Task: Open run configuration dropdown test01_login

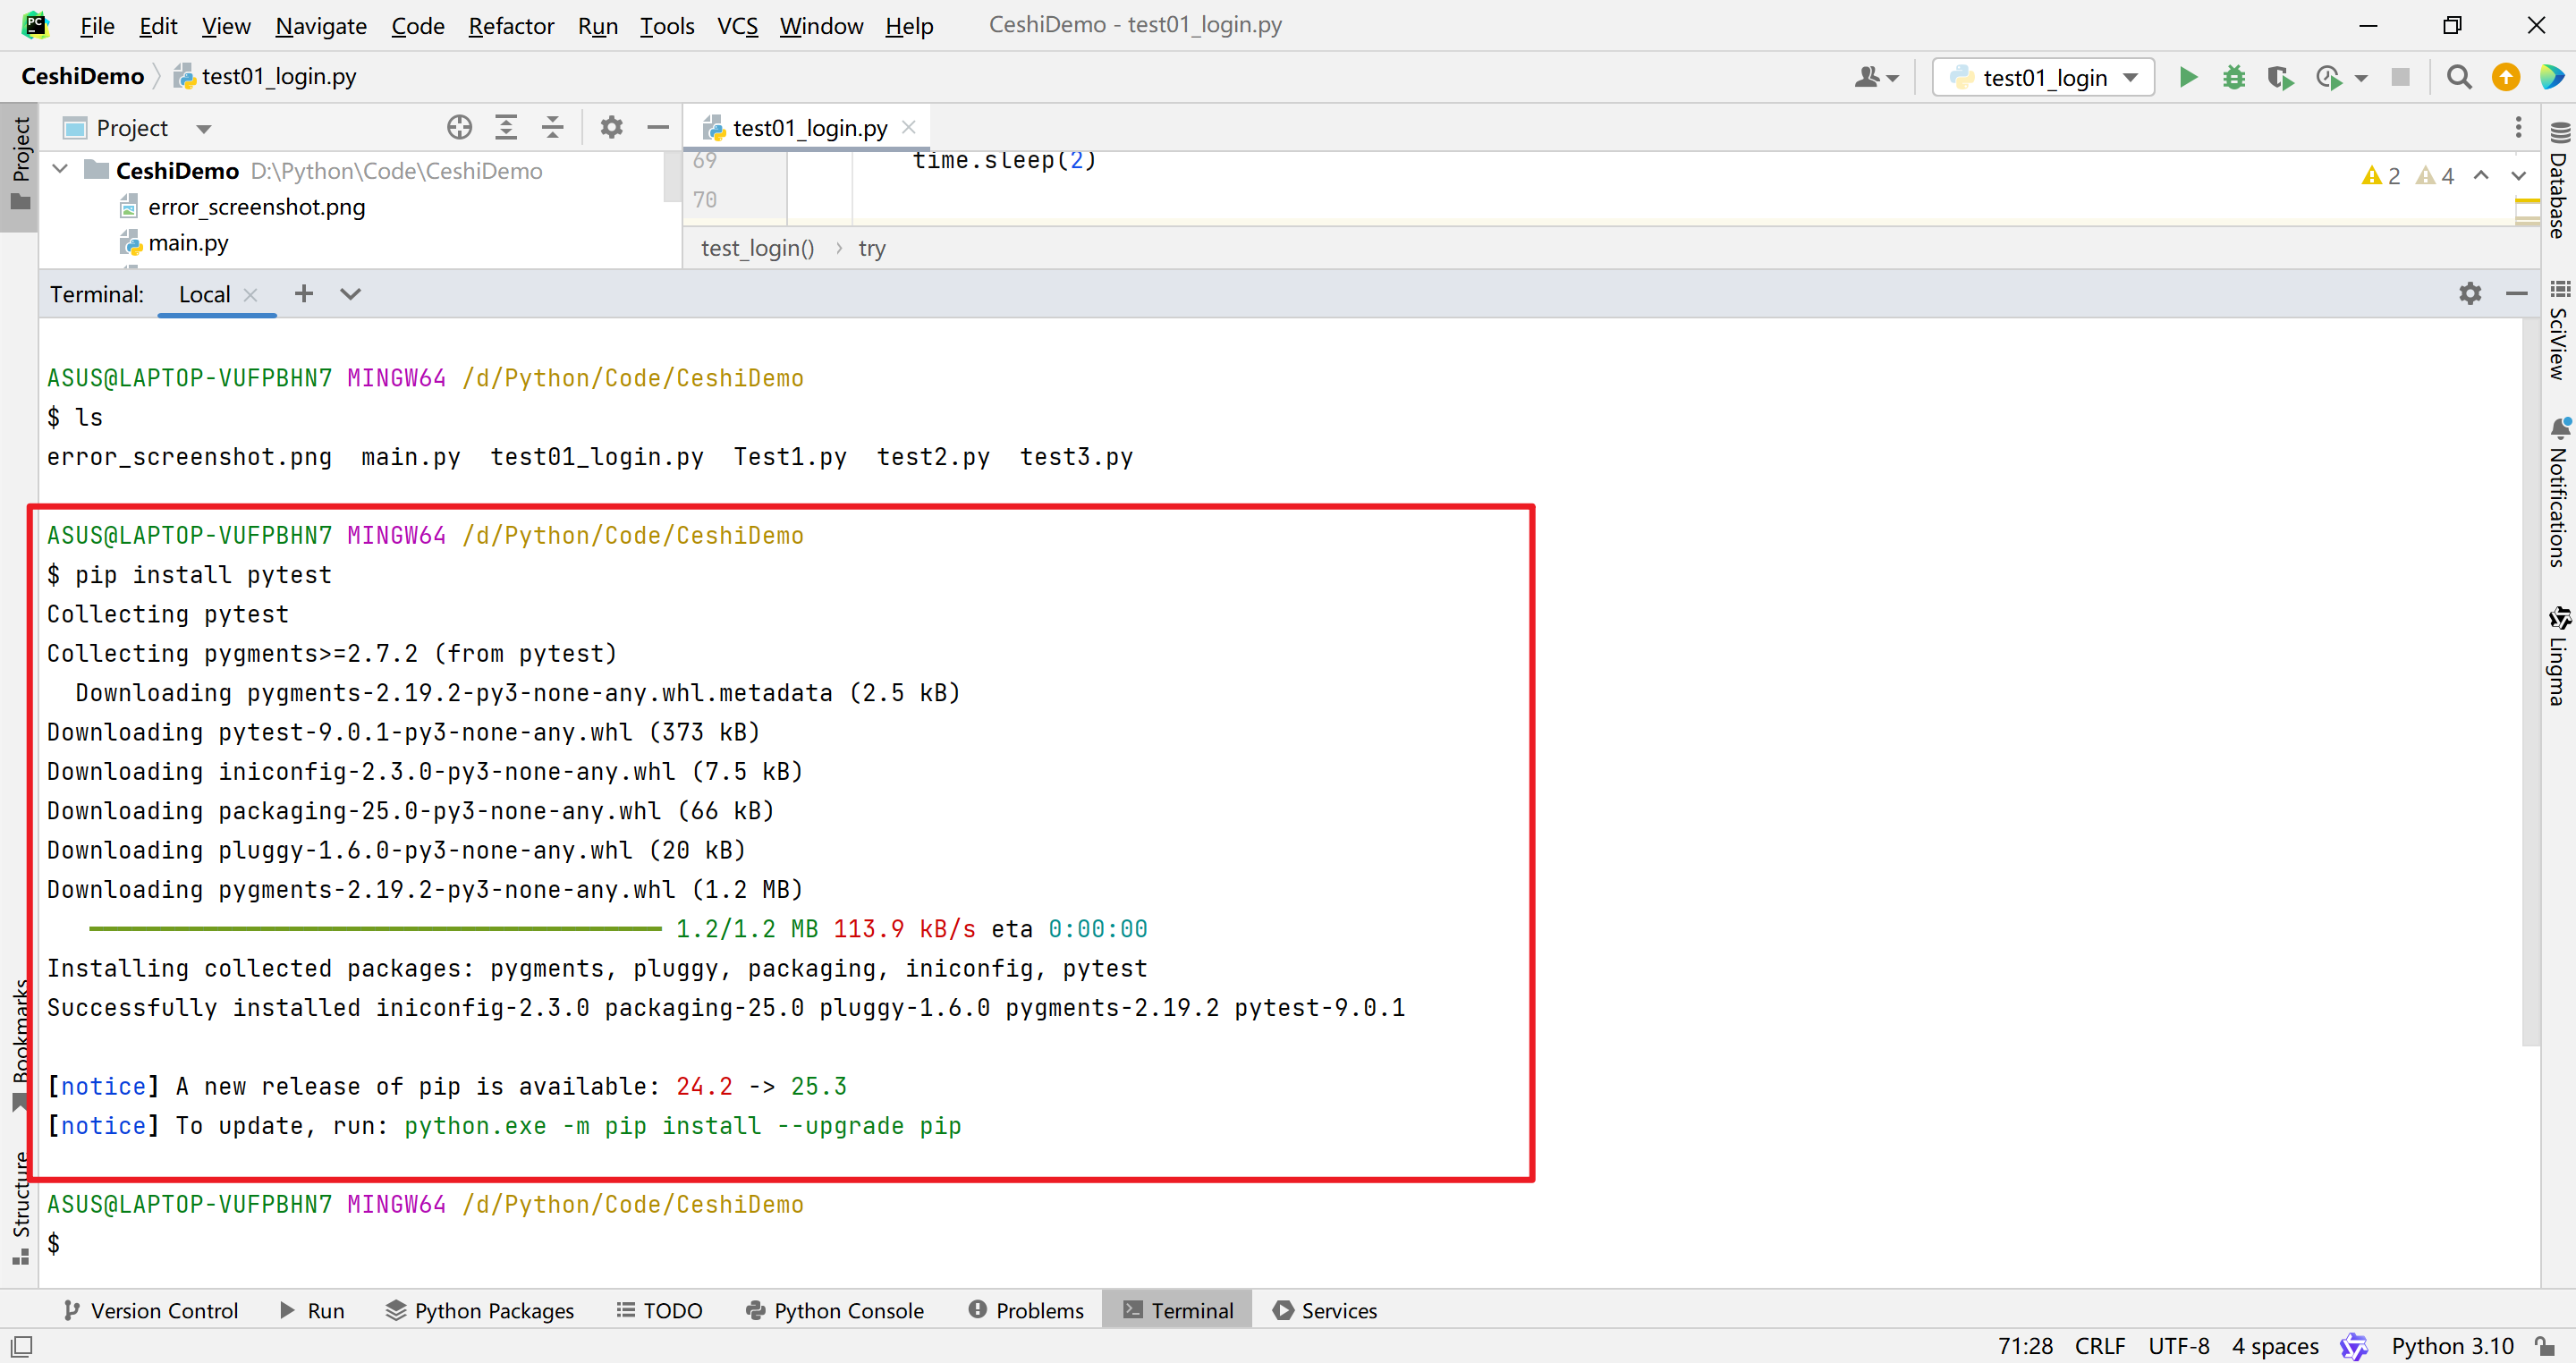Action: click(2043, 77)
